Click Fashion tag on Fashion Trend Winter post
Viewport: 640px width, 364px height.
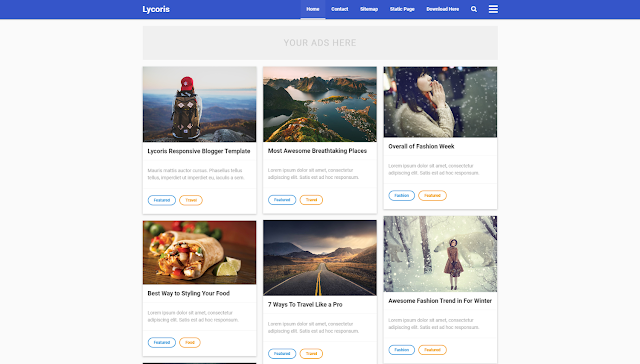pyautogui.click(x=402, y=350)
